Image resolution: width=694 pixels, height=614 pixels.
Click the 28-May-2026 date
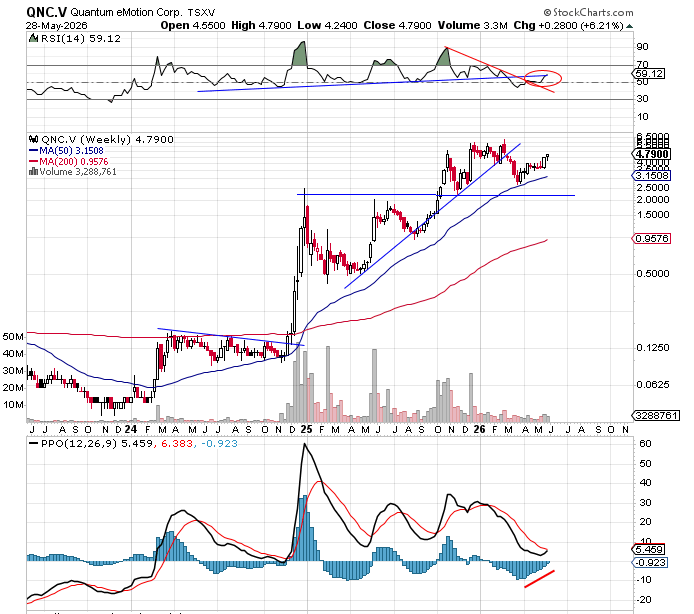[x=57, y=26]
